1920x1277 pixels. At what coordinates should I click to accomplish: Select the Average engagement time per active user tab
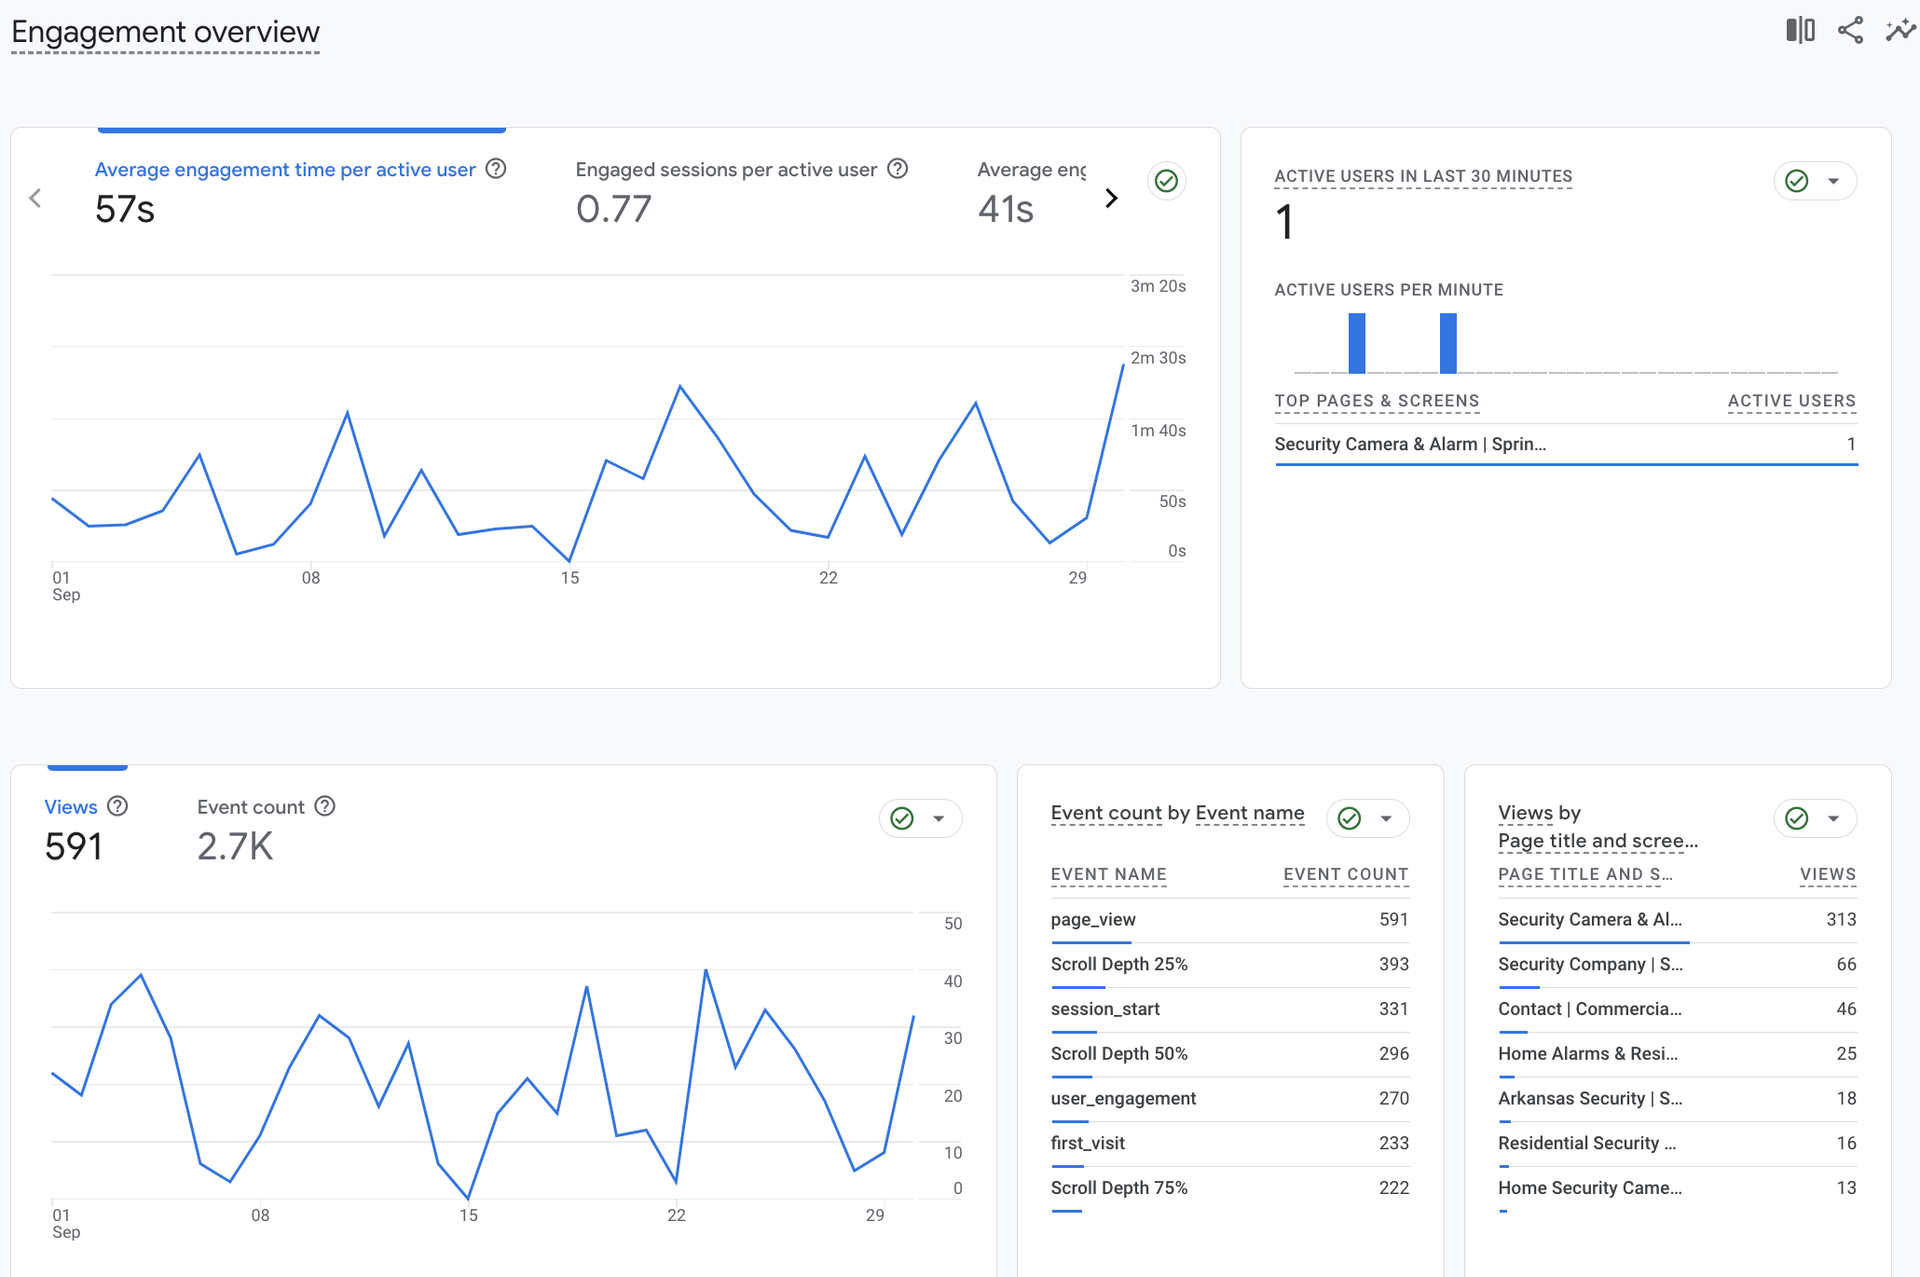285,170
